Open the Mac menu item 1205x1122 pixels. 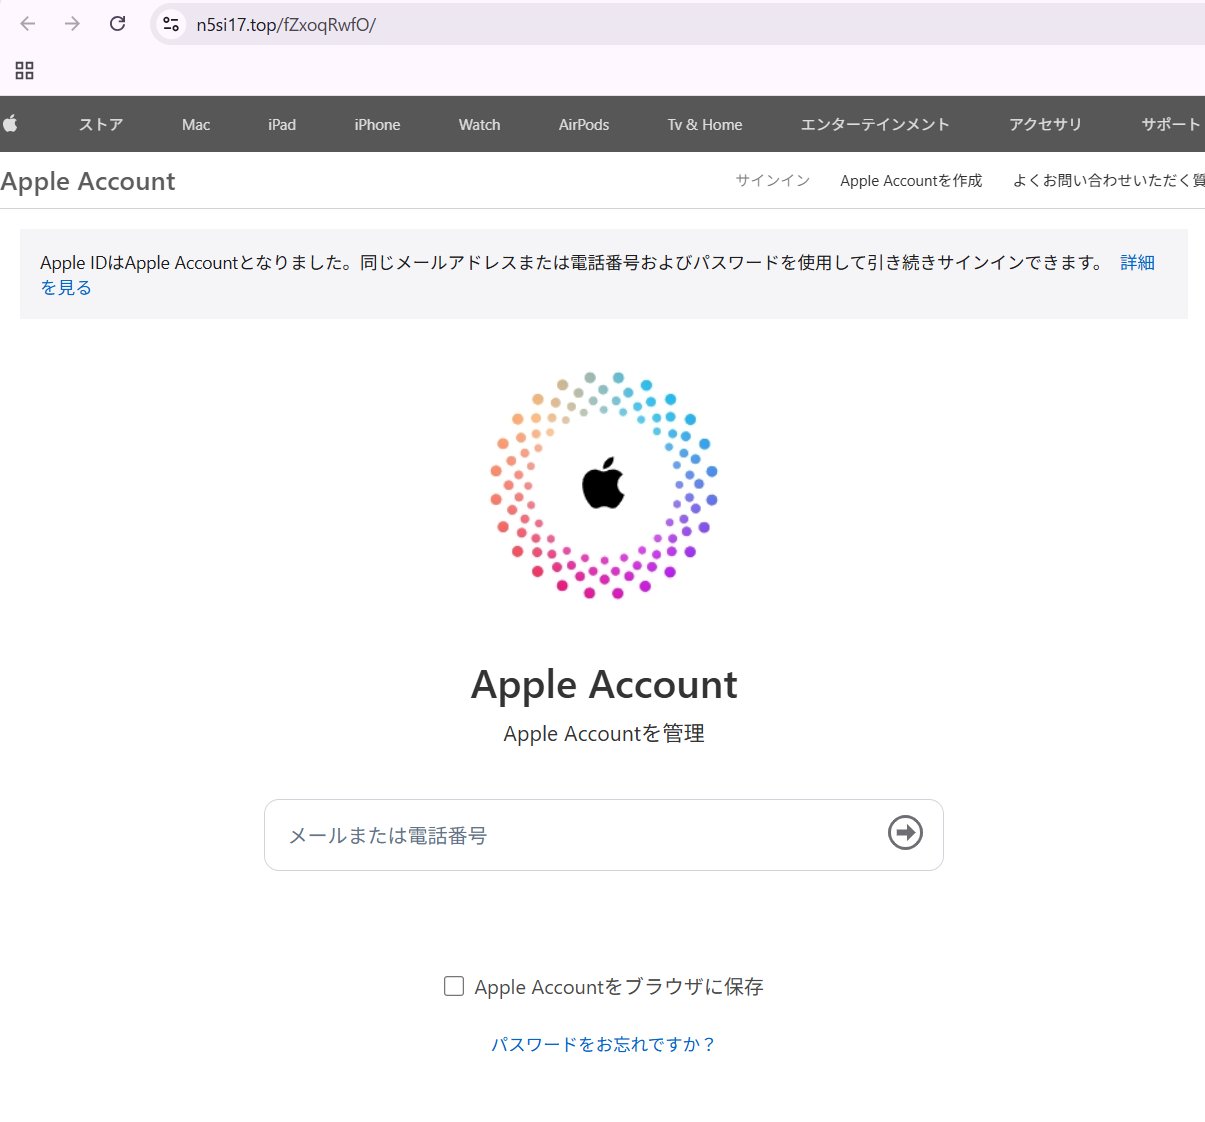(196, 124)
